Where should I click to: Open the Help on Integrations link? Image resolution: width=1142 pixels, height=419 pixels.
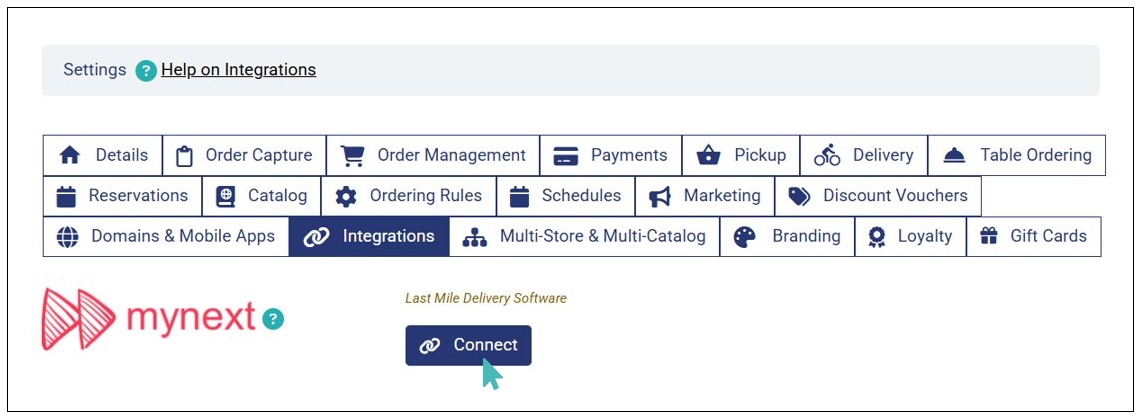point(238,70)
